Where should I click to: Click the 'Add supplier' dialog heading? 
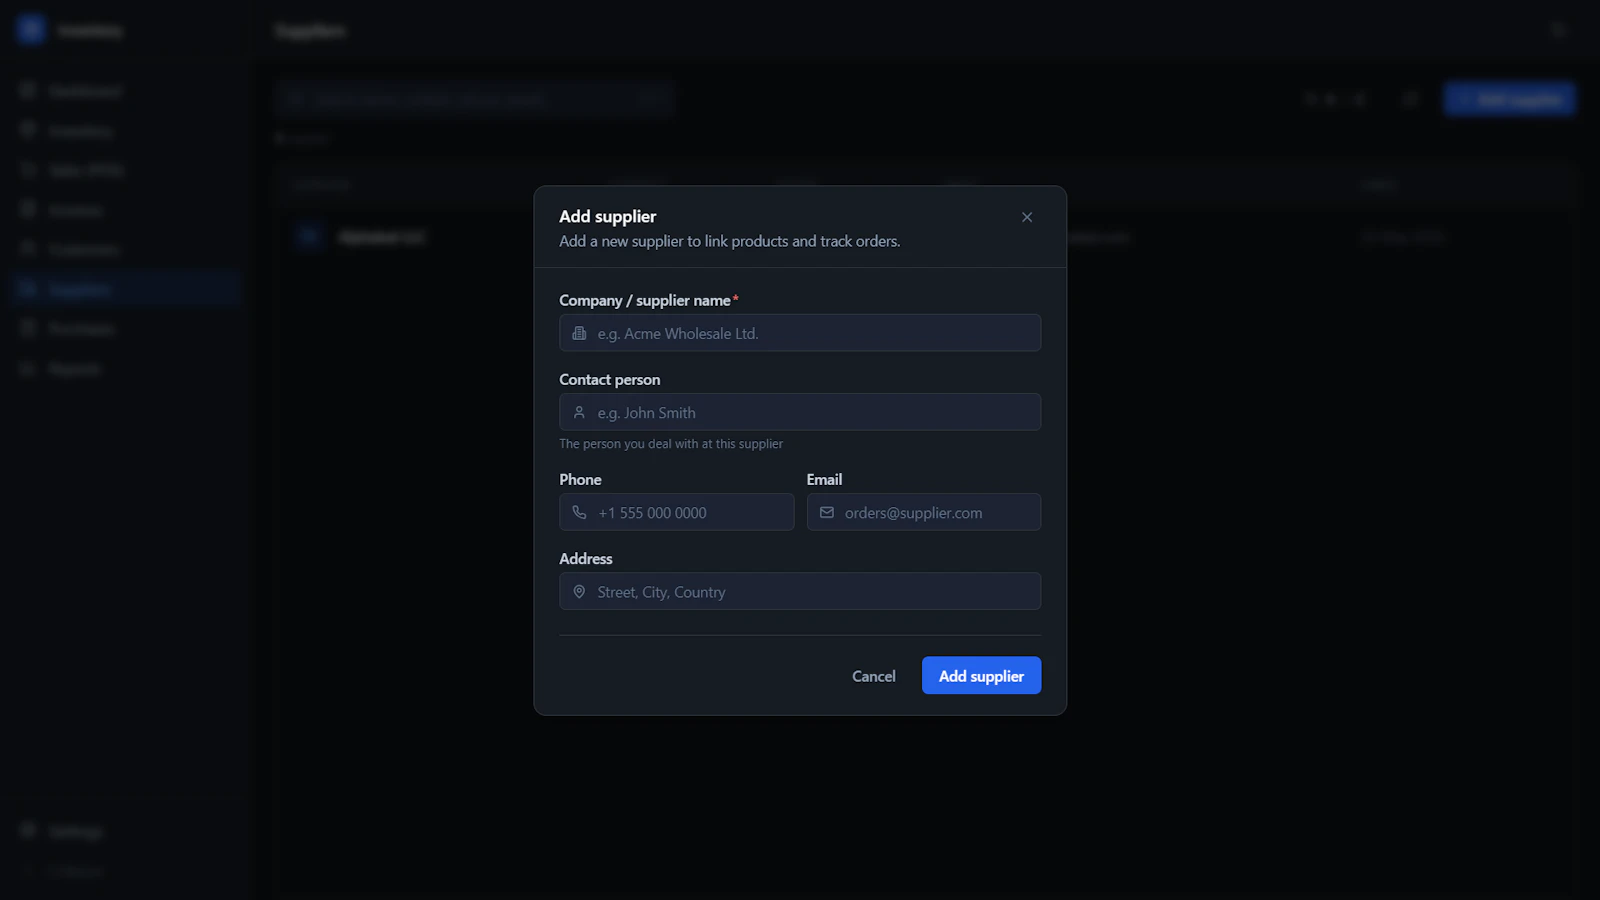[608, 216]
